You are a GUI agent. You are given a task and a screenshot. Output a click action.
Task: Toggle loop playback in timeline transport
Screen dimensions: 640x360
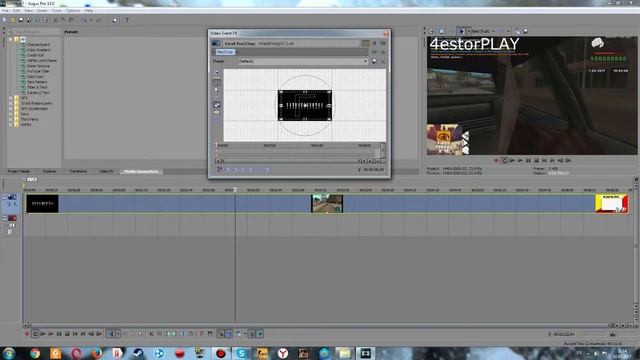pos(35,334)
